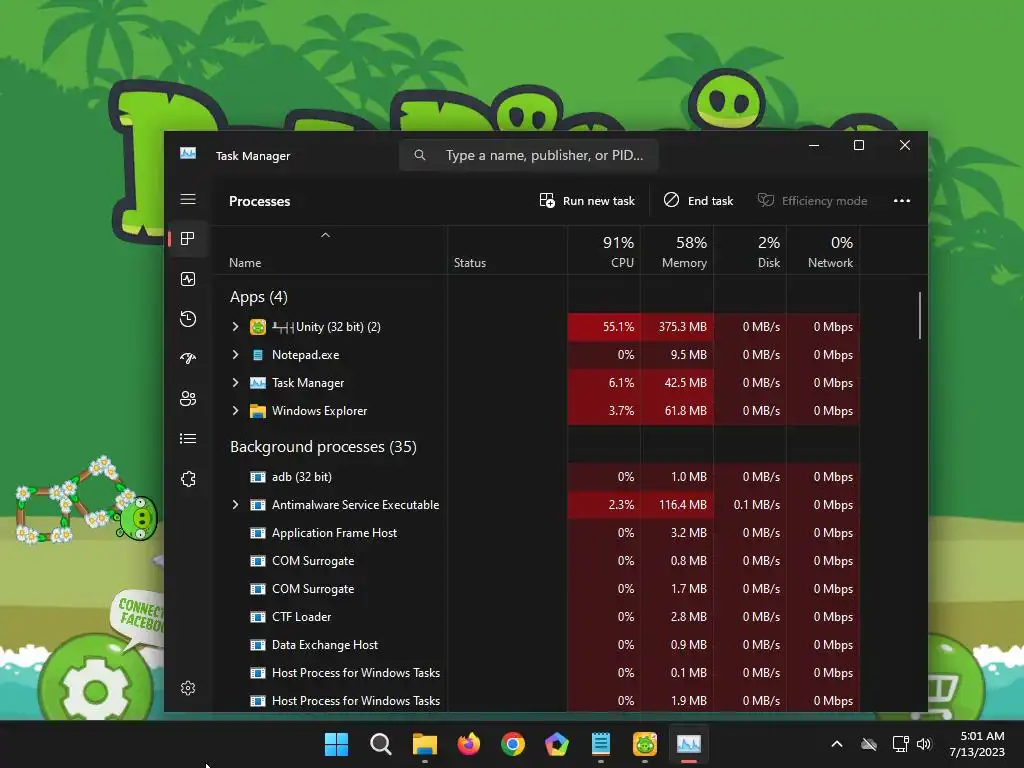This screenshot has height=768, width=1024.
Task: Show hidden system tray icons
Action: (837, 744)
